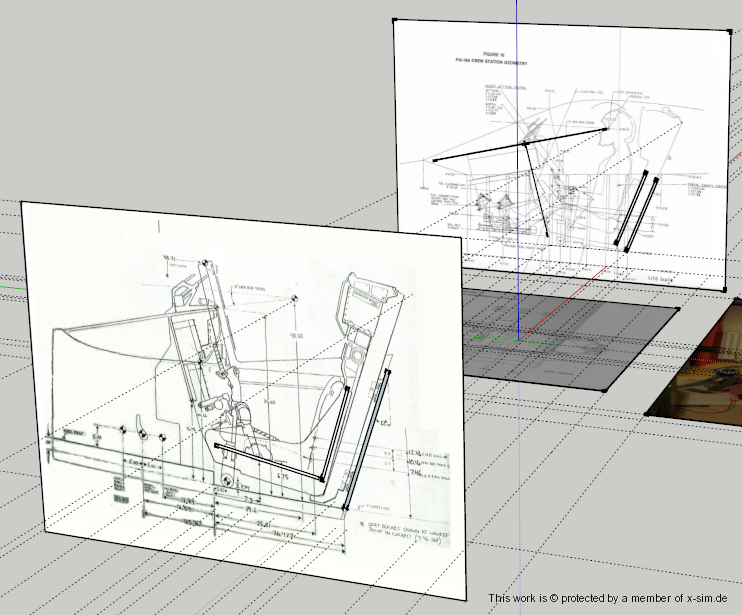Select the short descending black line on rear drawing
Image resolution: width=742 pixels, height=615 pixels.
click(536, 190)
